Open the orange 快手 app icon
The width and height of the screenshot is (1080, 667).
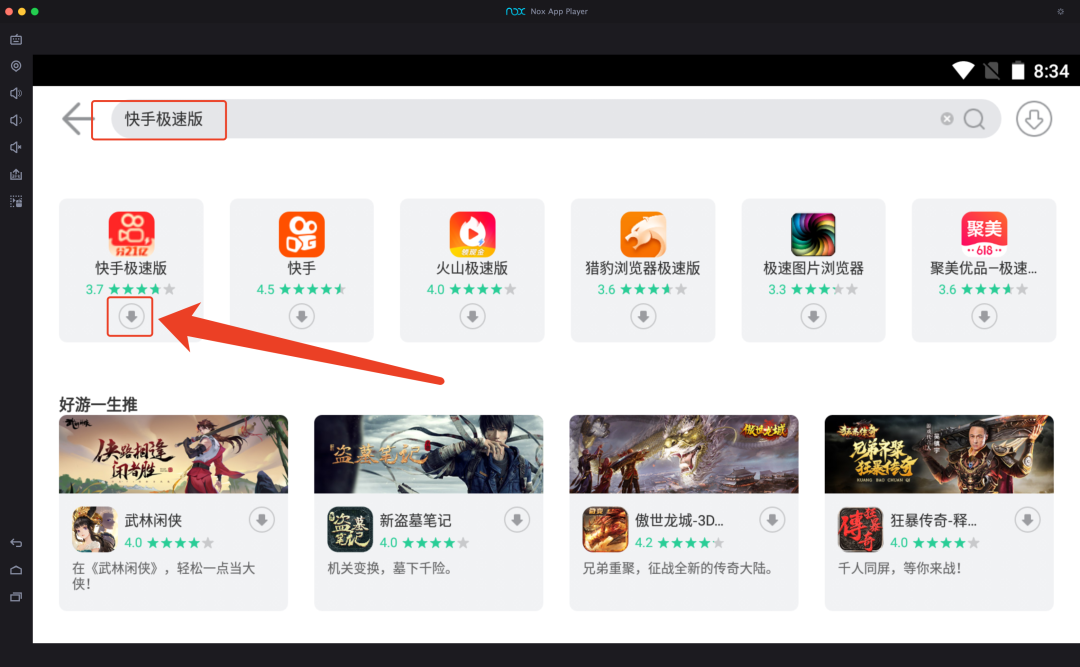(302, 234)
